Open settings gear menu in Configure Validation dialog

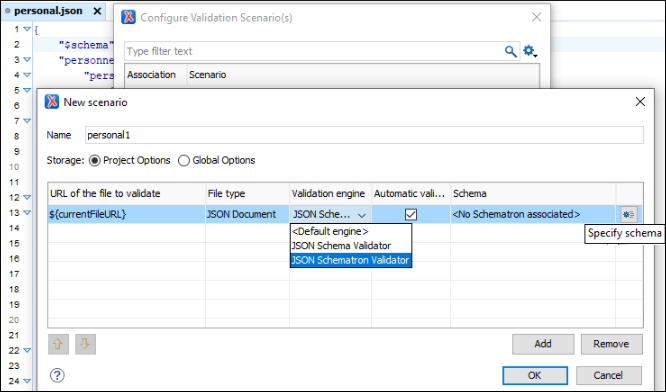click(530, 51)
